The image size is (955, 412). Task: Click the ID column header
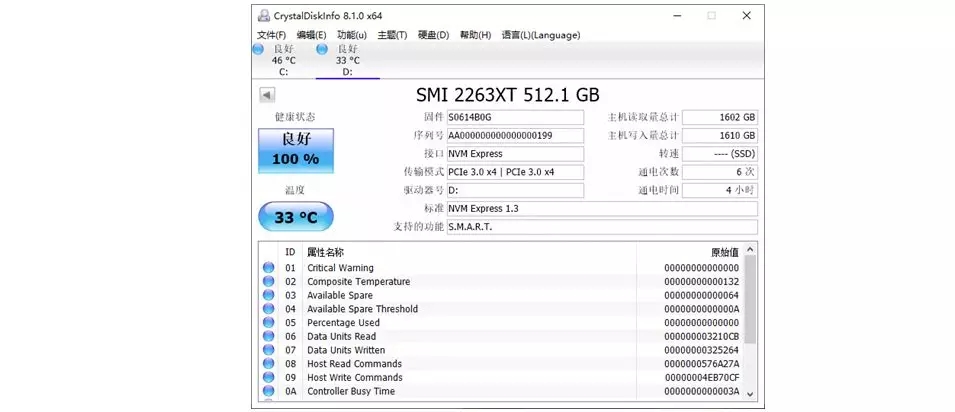291,252
